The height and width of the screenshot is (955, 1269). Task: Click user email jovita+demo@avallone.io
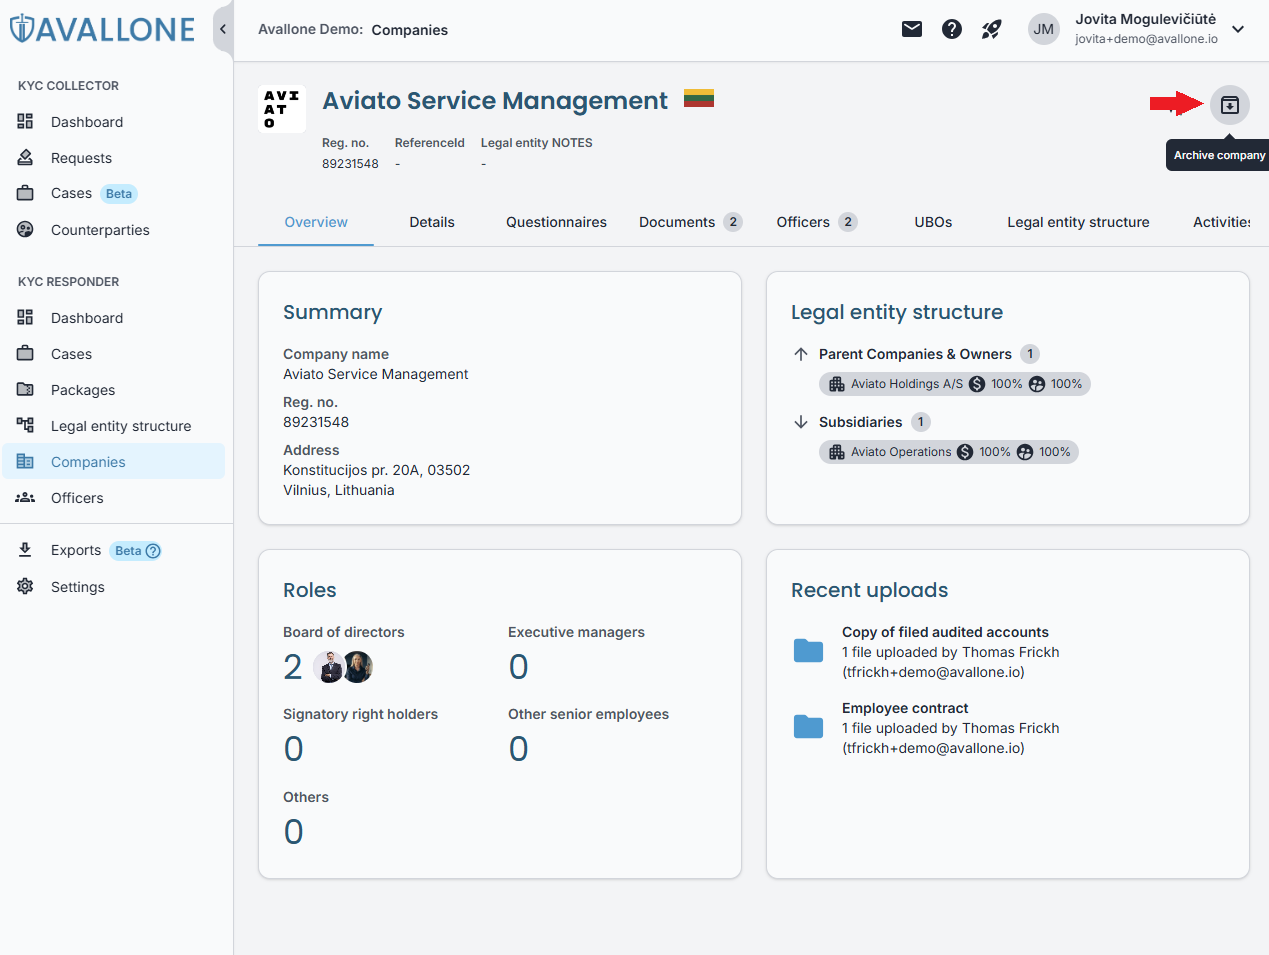tap(1146, 39)
